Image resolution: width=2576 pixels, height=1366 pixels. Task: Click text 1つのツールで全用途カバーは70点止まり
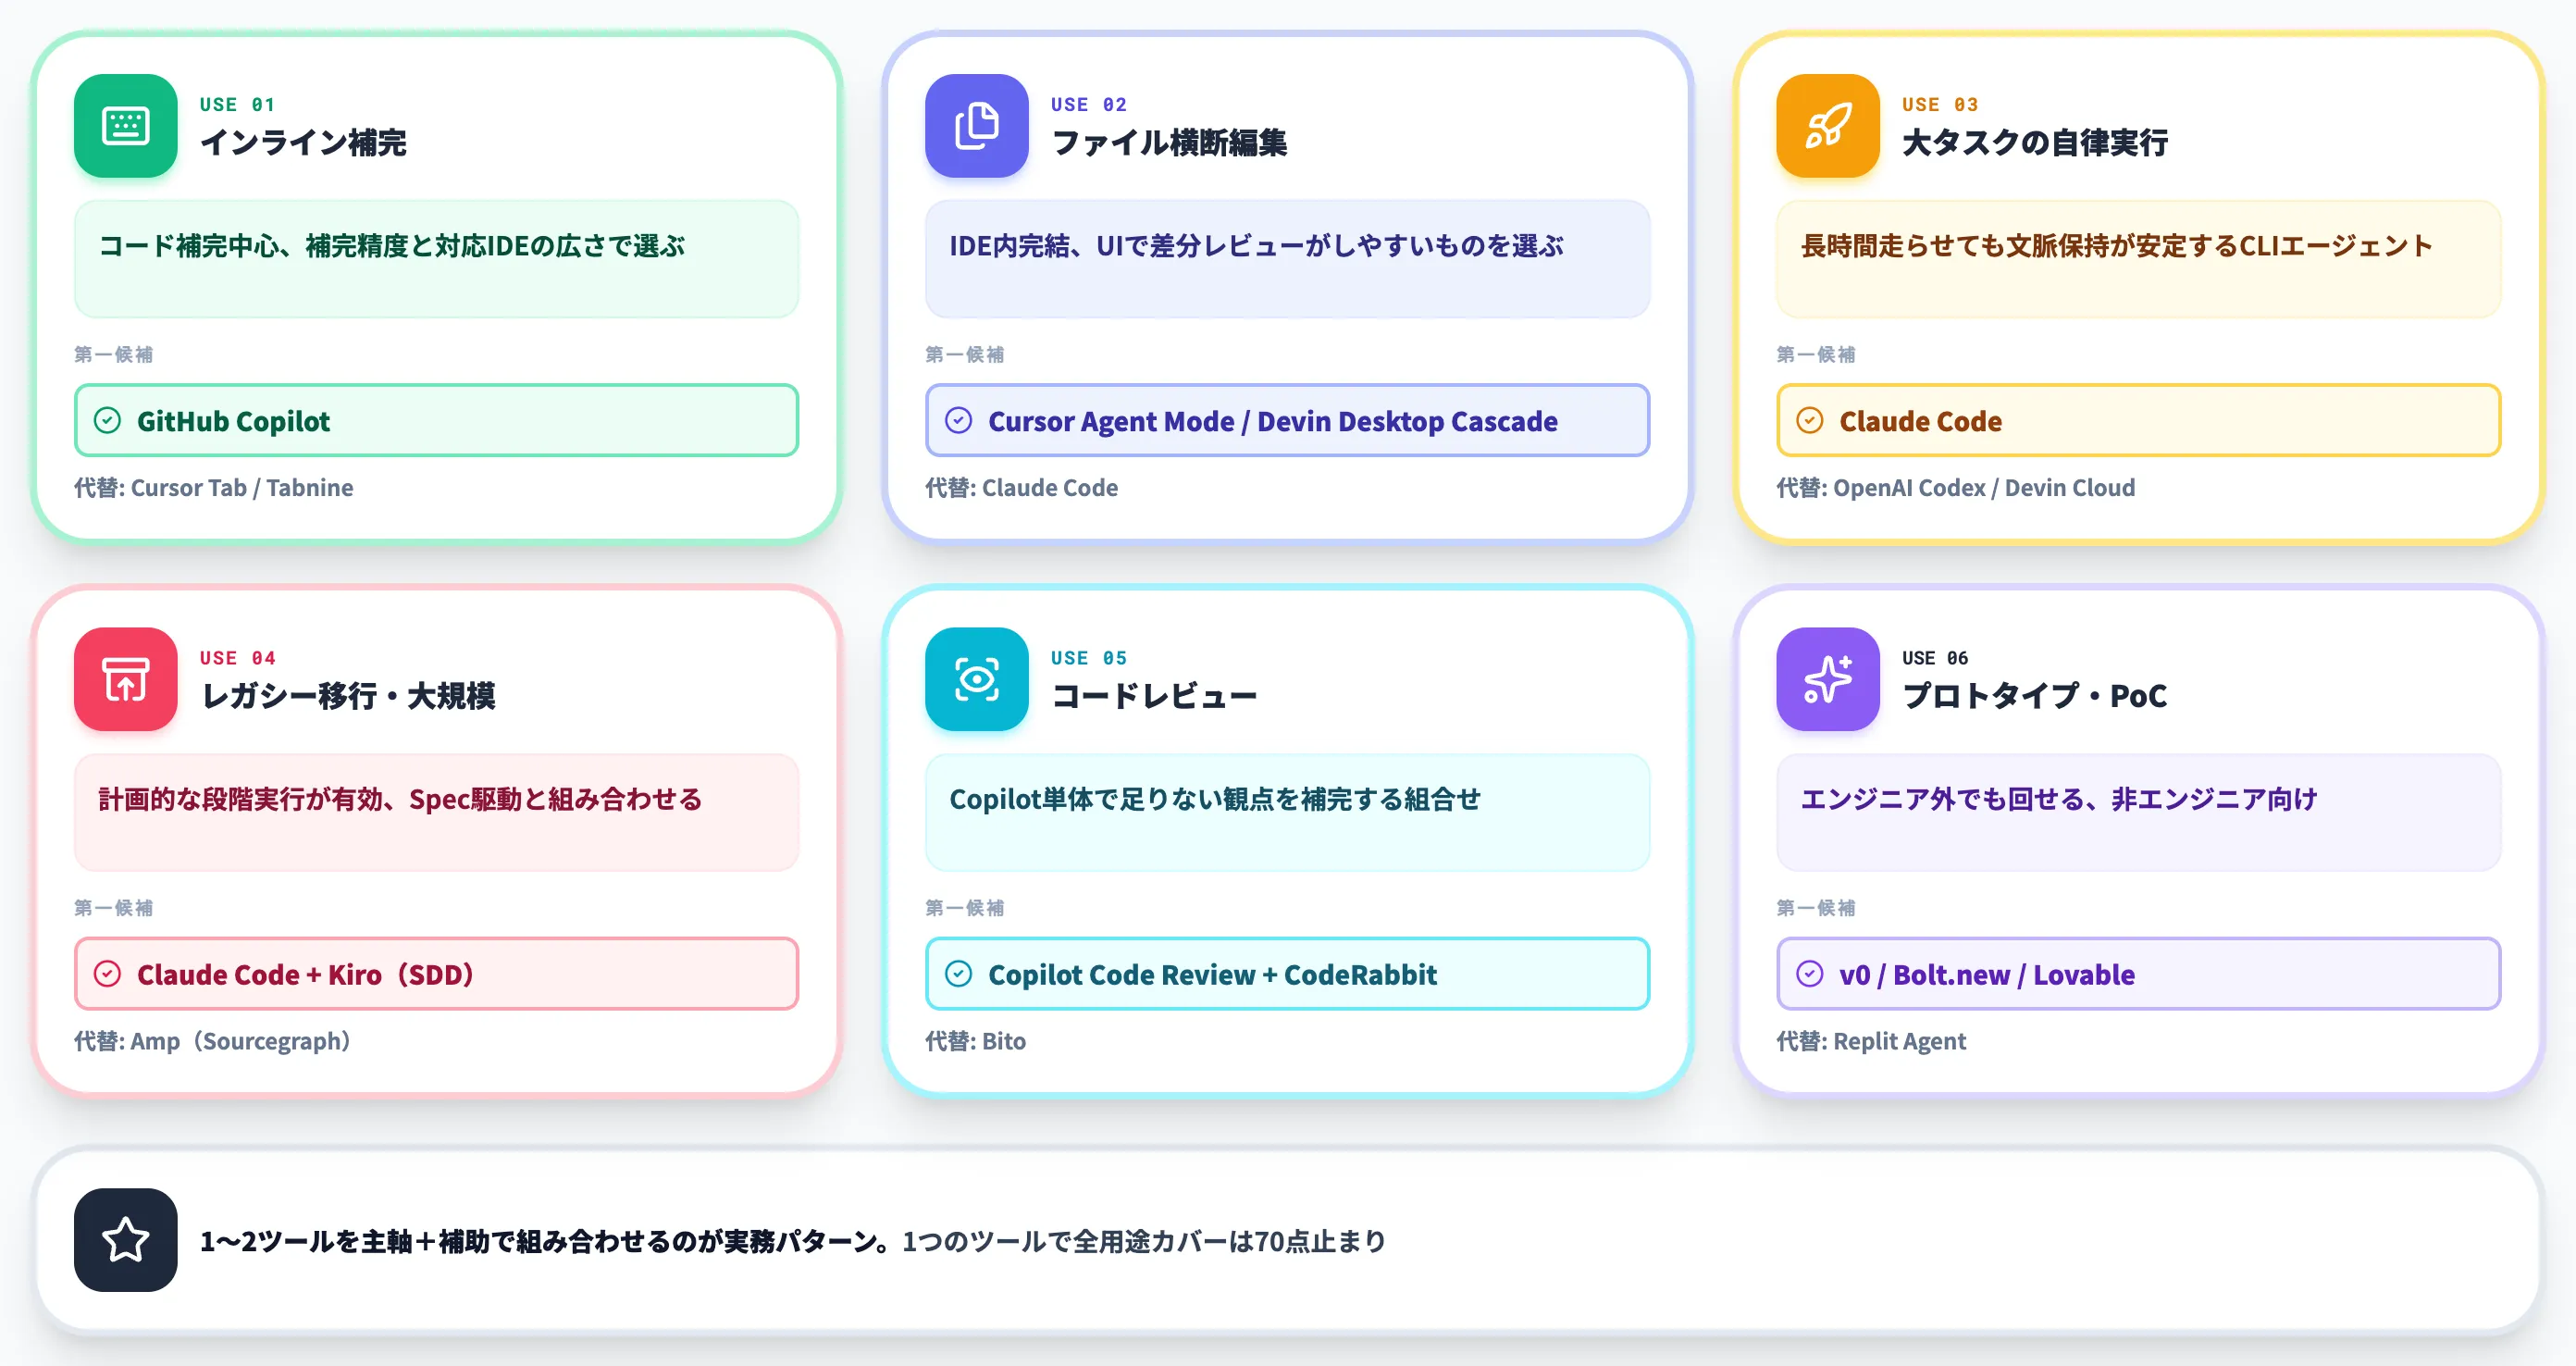pos(1143,1241)
